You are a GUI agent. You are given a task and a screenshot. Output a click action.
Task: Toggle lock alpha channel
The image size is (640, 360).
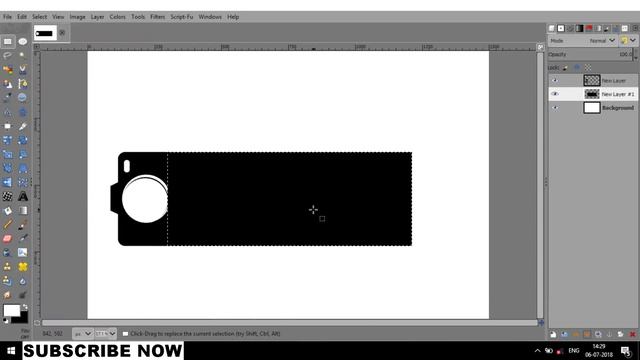tap(588, 68)
